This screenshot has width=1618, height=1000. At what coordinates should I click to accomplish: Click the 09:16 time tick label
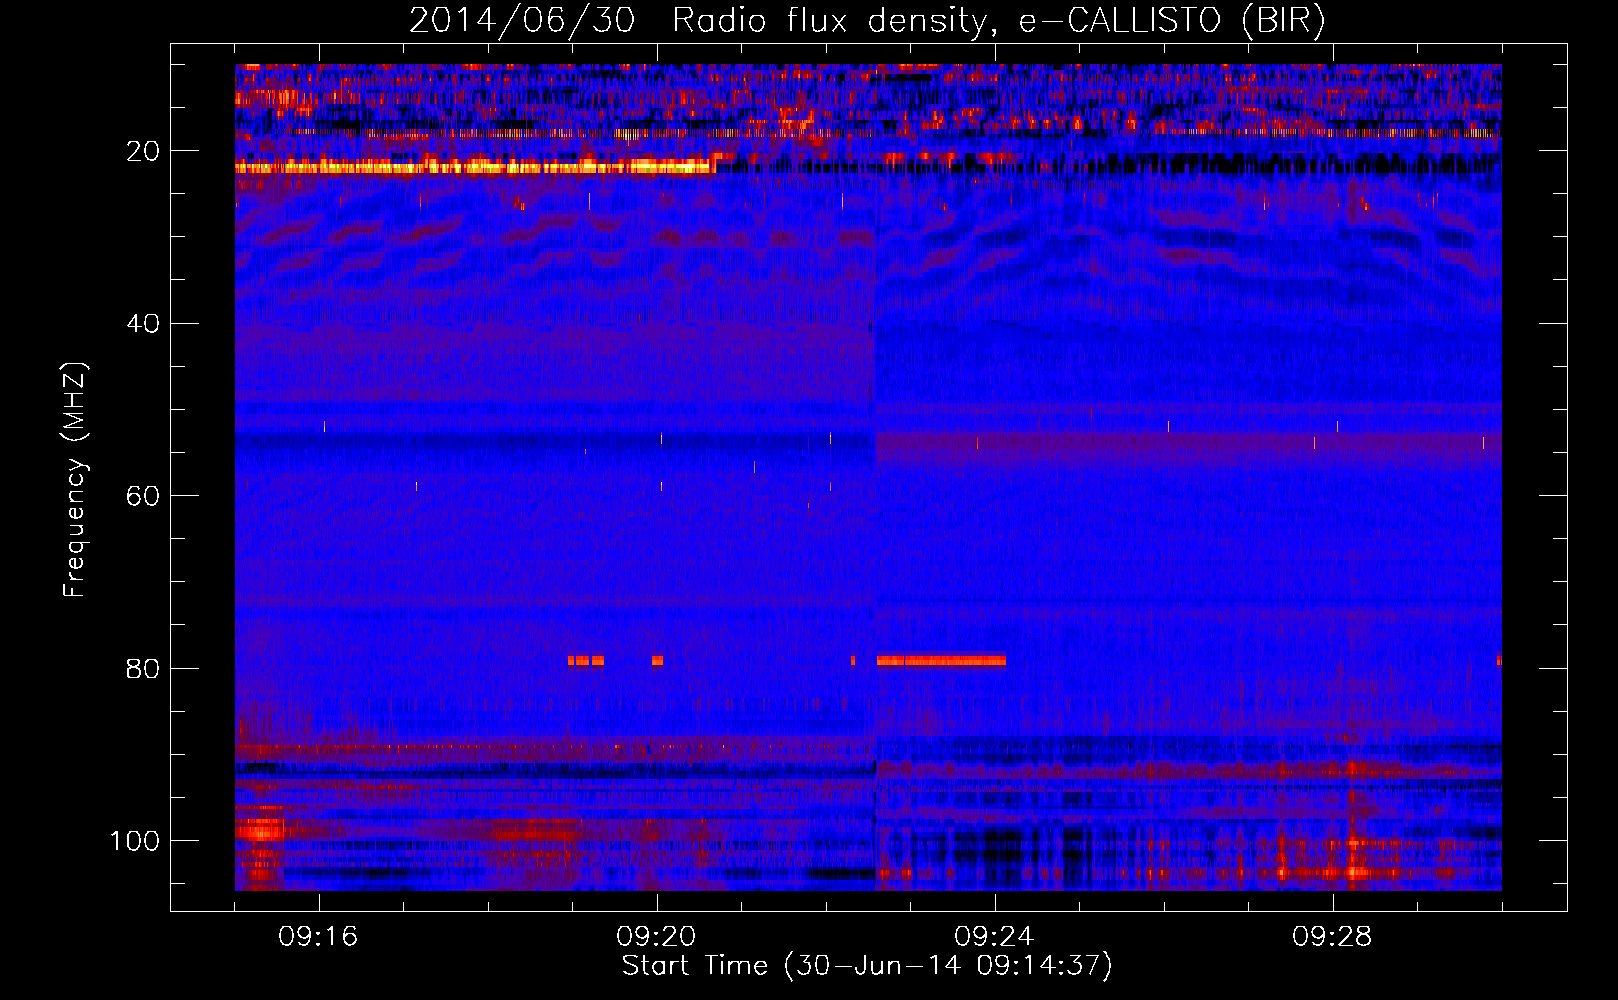(x=318, y=937)
